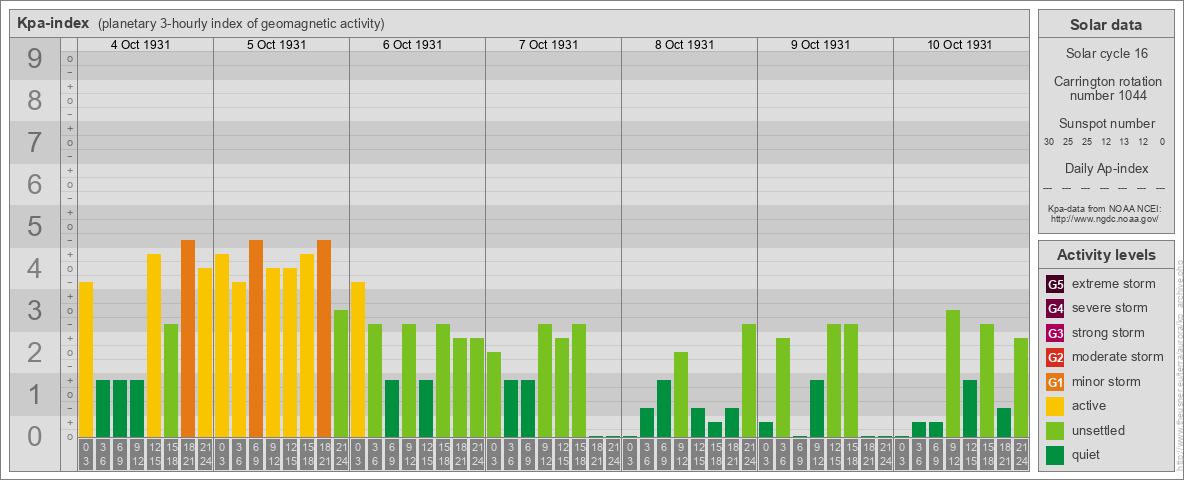Click the 'unsettled' legend label

click(x=1099, y=430)
